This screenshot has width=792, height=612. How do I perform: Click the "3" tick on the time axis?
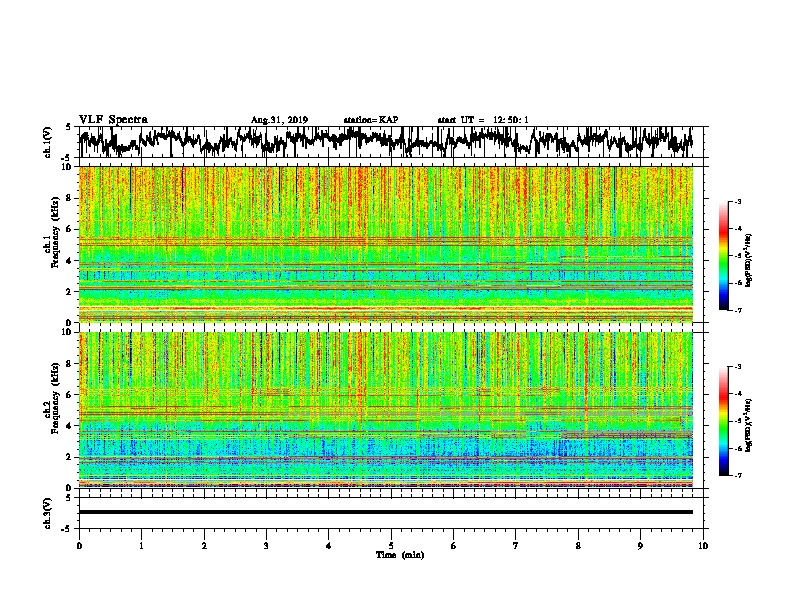tap(266, 546)
